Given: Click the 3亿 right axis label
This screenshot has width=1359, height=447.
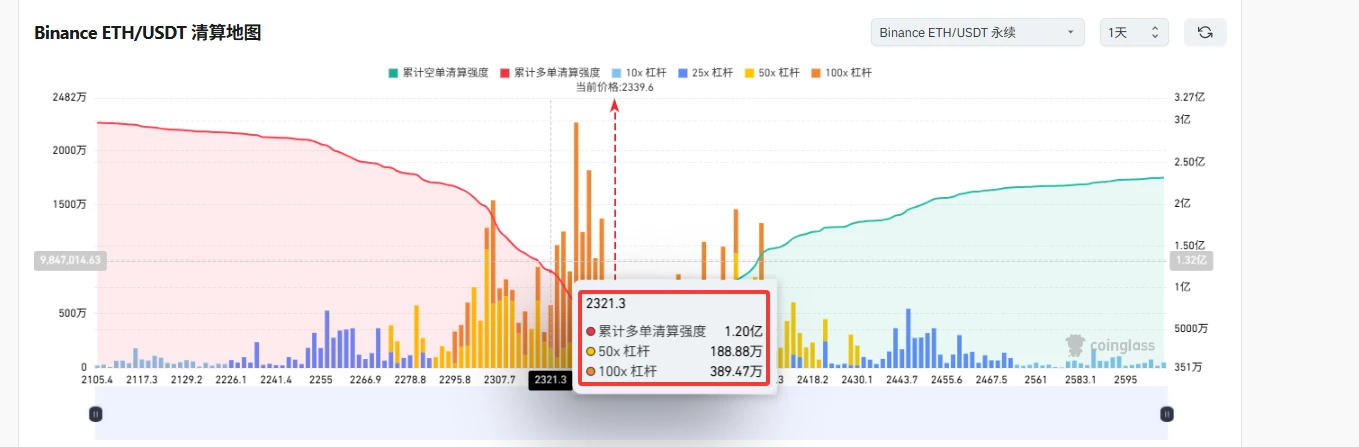Looking at the screenshot, I should tap(1183, 119).
